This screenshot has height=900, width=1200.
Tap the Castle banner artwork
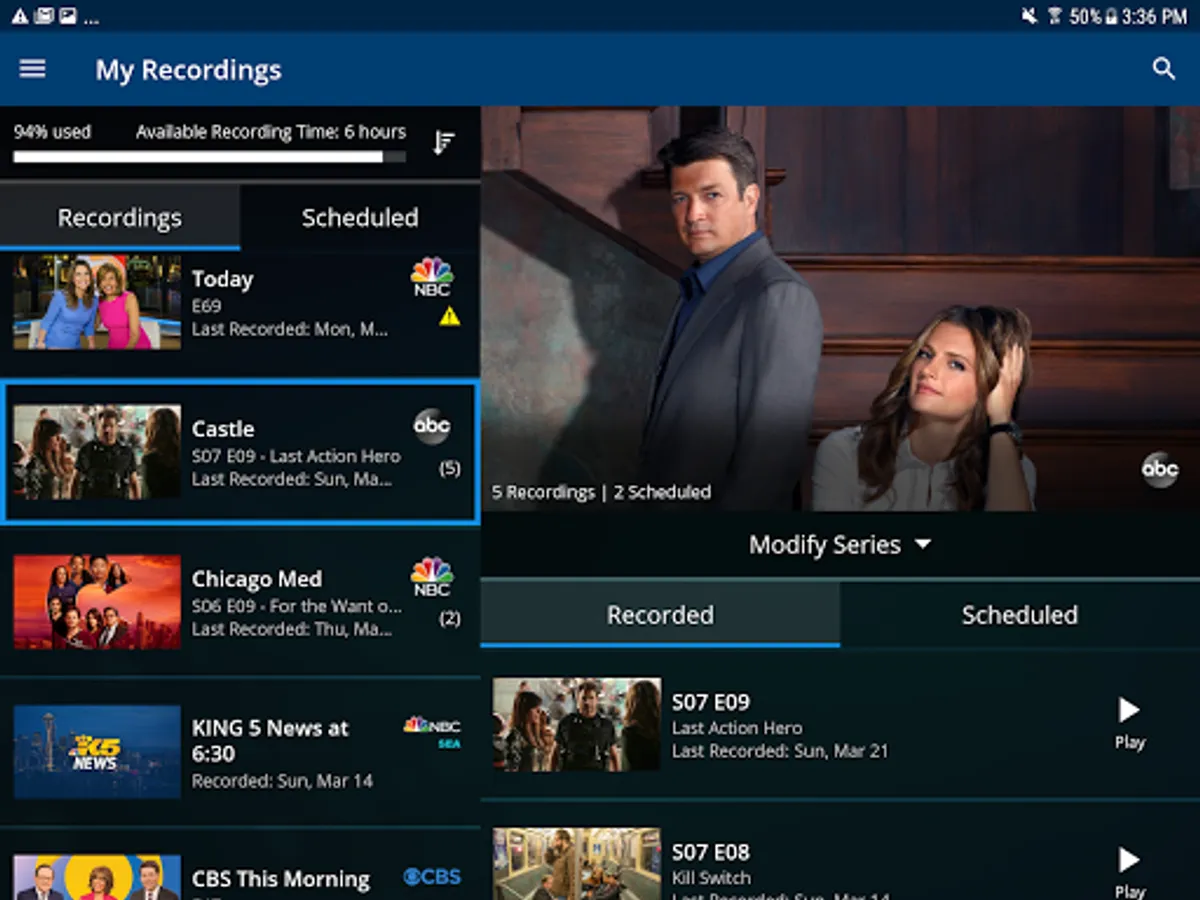click(x=840, y=309)
